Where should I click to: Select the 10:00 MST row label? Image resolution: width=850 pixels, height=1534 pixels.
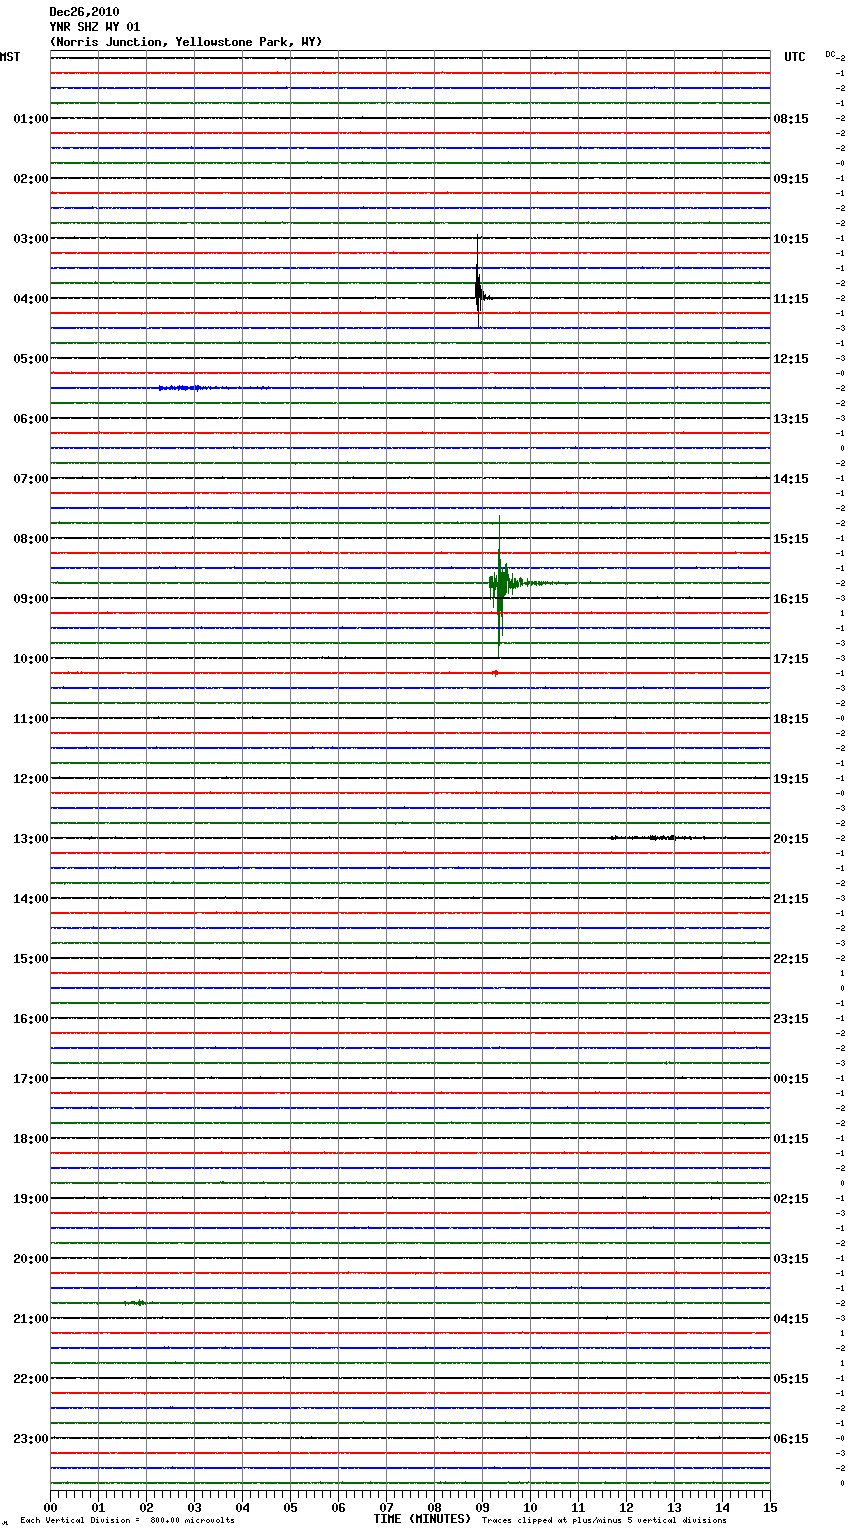31,659
